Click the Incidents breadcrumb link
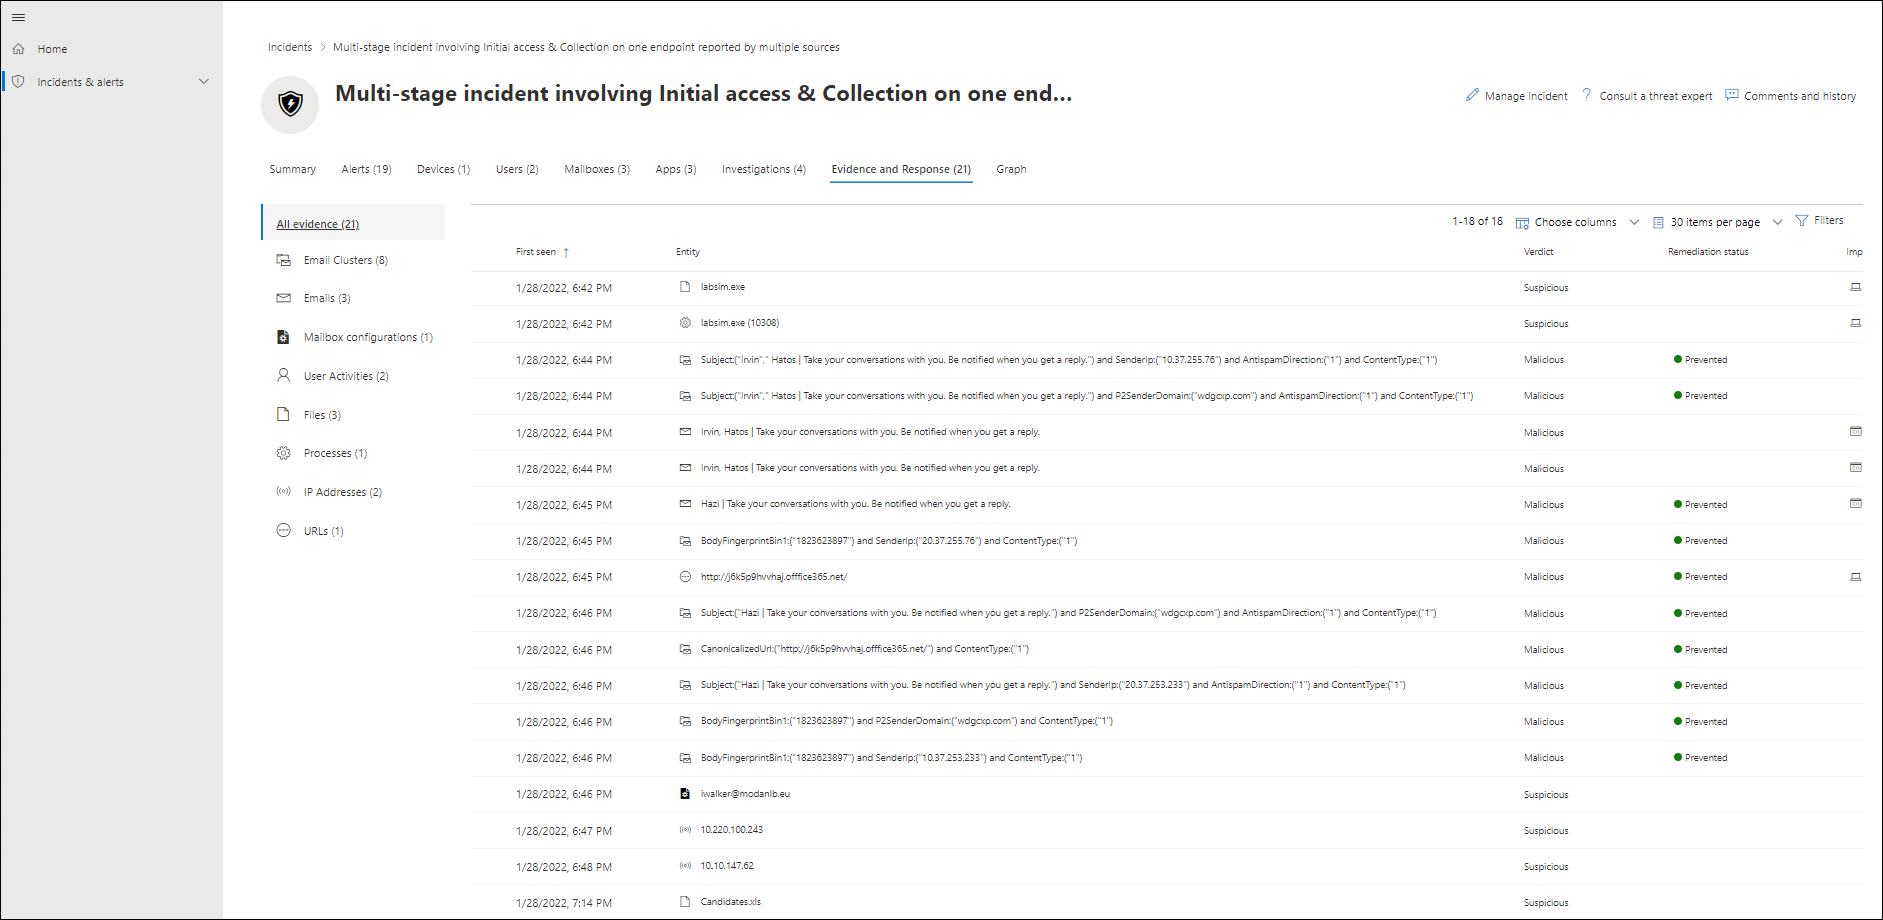Viewport: 1883px width, 920px height. tap(290, 47)
